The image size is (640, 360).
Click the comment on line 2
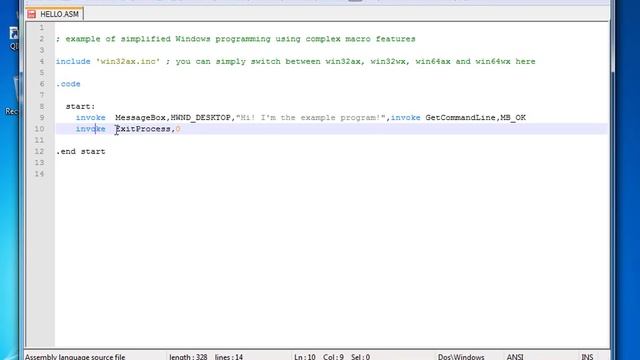[x=236, y=39]
